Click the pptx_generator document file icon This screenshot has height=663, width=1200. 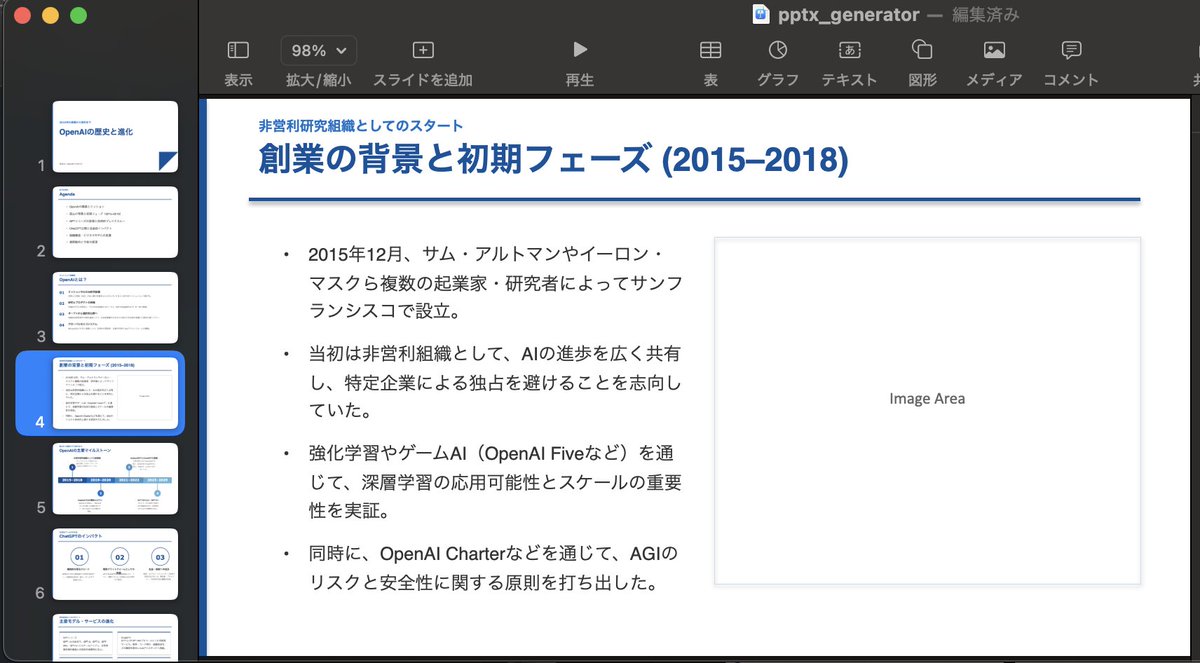[762, 15]
